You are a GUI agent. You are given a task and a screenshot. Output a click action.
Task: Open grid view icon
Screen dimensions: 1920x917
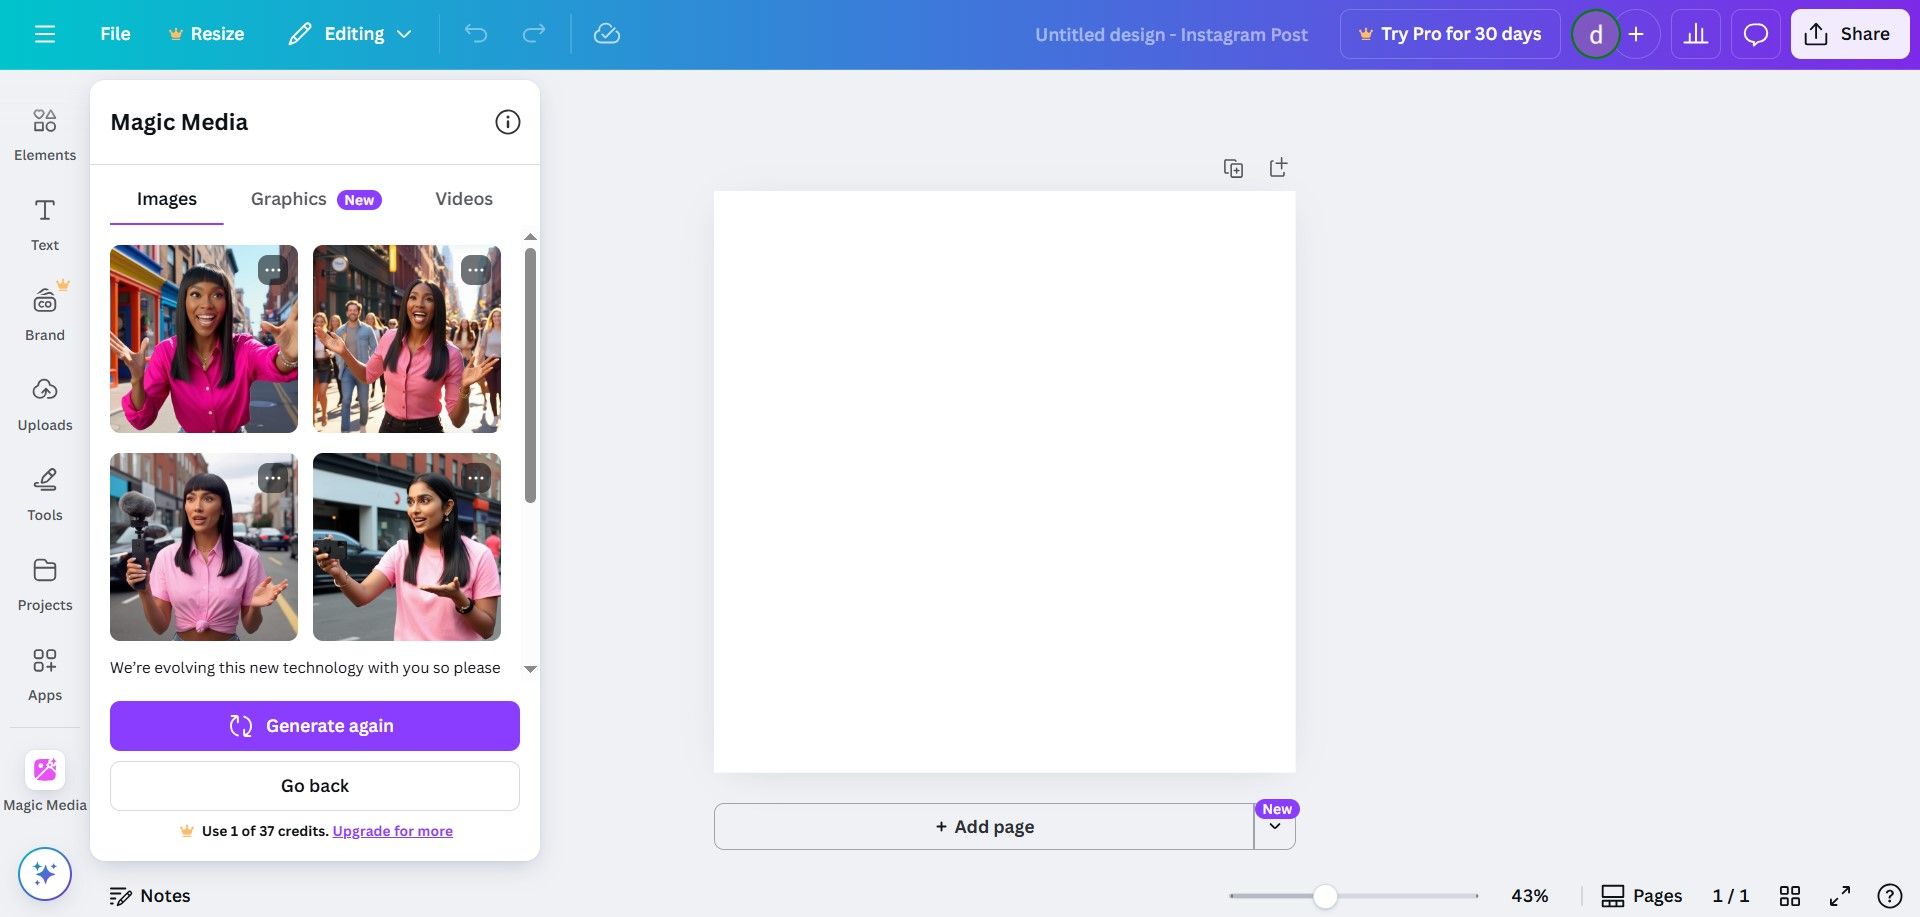pos(1790,896)
